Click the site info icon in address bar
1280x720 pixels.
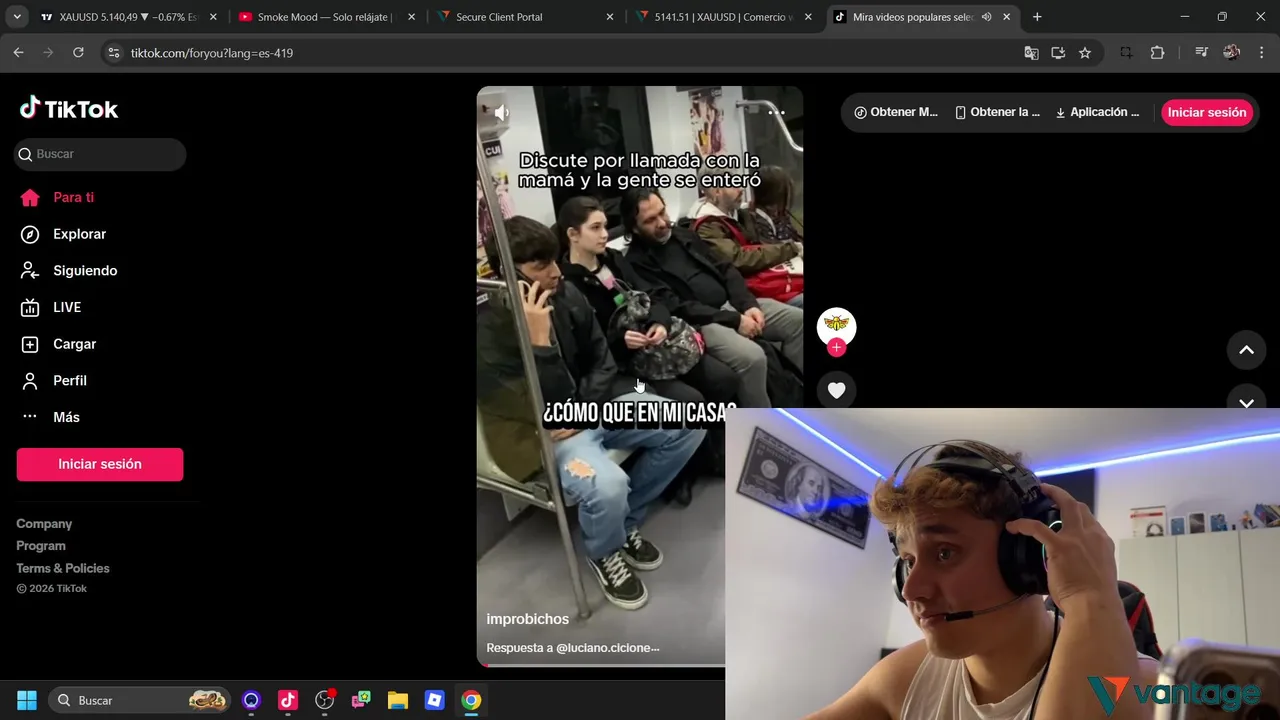(113, 53)
